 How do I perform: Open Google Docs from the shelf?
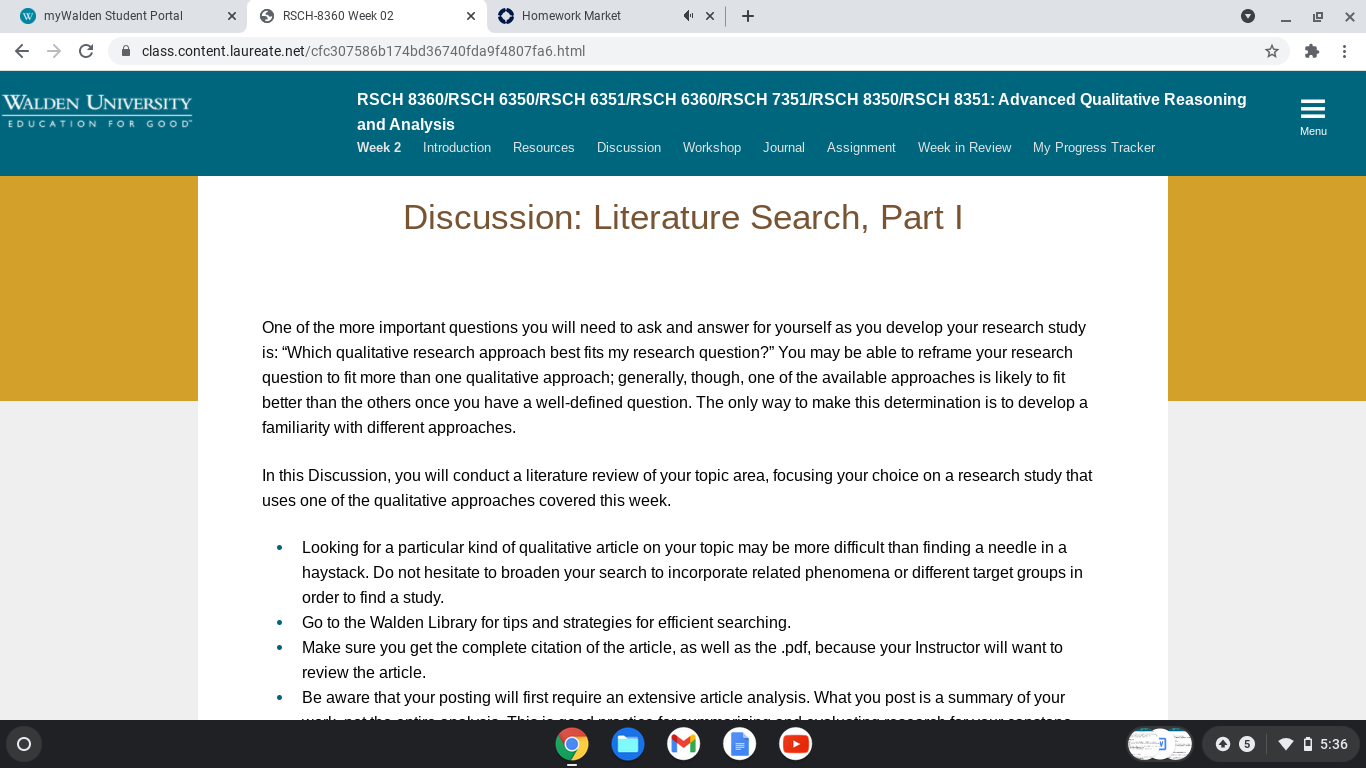(x=740, y=744)
